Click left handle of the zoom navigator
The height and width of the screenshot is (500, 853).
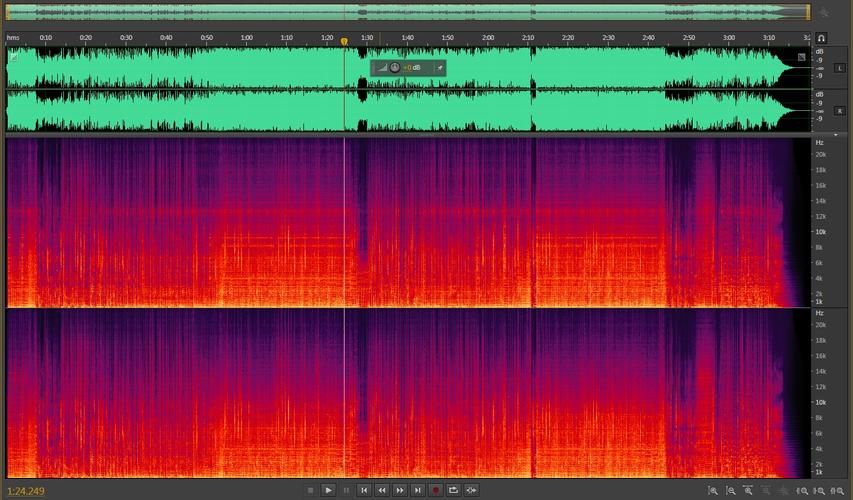coord(7,12)
